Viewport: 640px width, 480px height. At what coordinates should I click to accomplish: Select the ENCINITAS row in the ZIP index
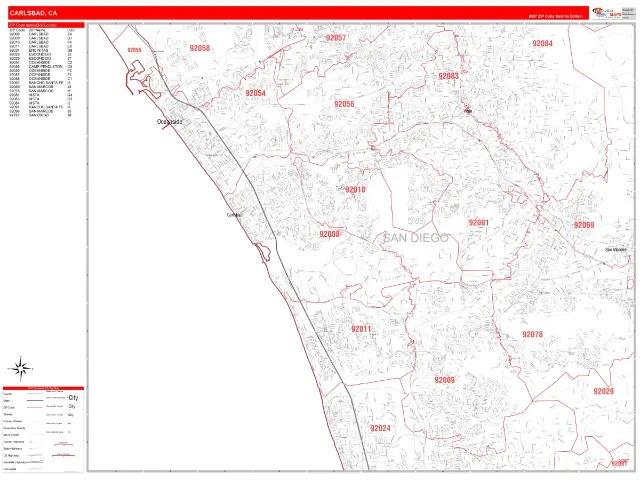point(41,51)
